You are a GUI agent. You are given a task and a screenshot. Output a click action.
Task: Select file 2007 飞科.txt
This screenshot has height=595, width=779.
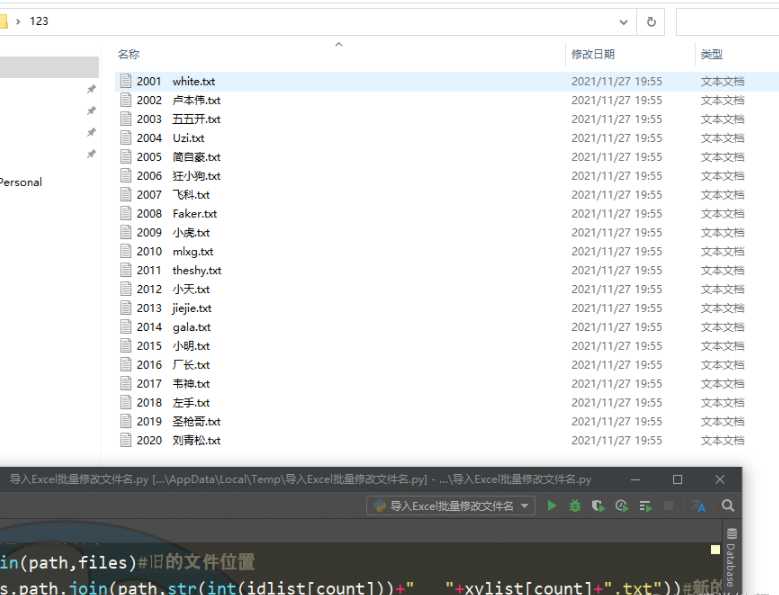pos(173,195)
